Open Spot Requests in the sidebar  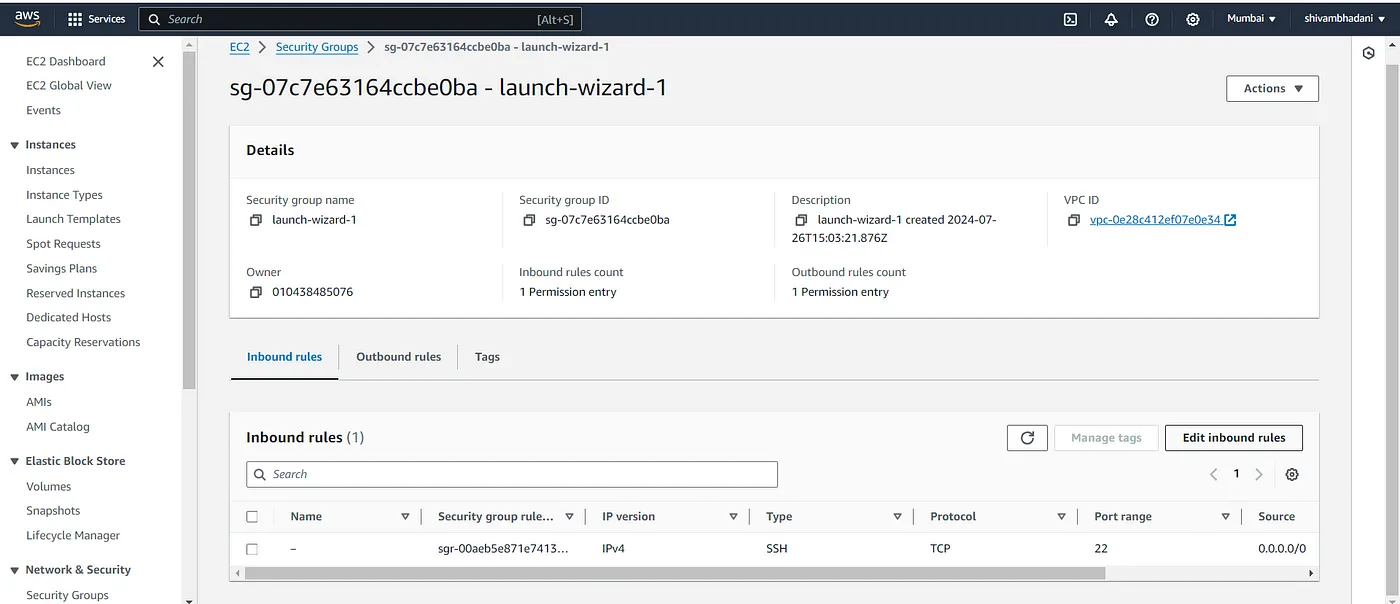tap(63, 245)
